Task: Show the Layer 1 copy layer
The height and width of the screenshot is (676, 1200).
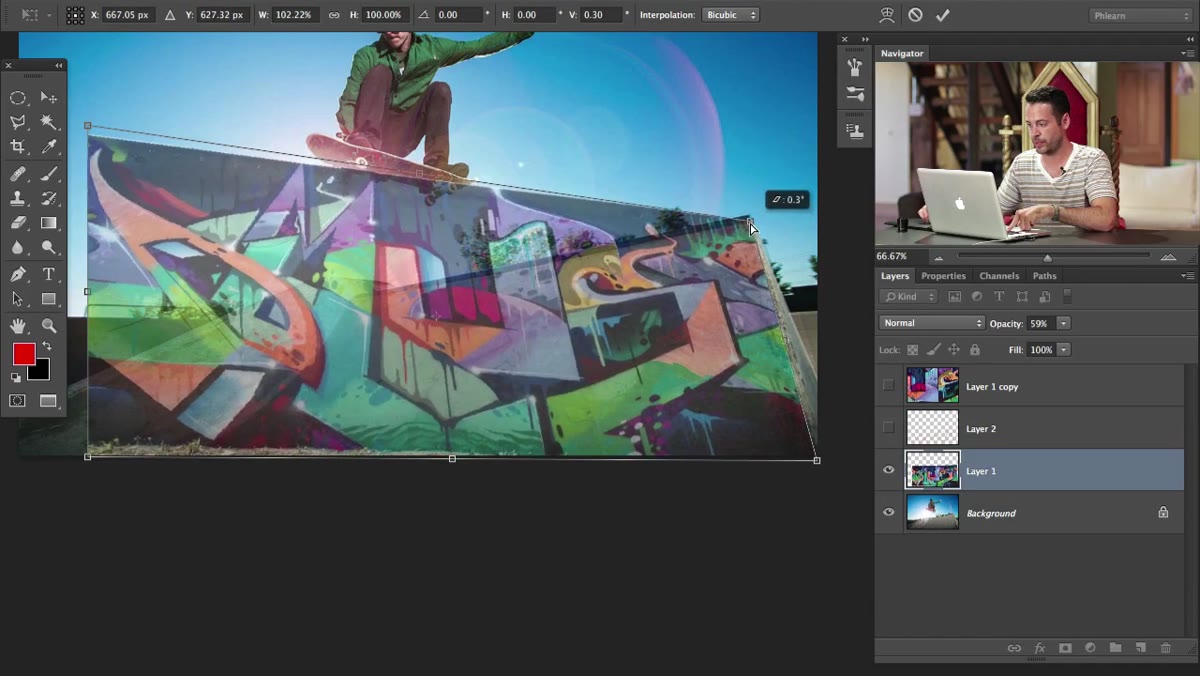Action: tap(888, 385)
